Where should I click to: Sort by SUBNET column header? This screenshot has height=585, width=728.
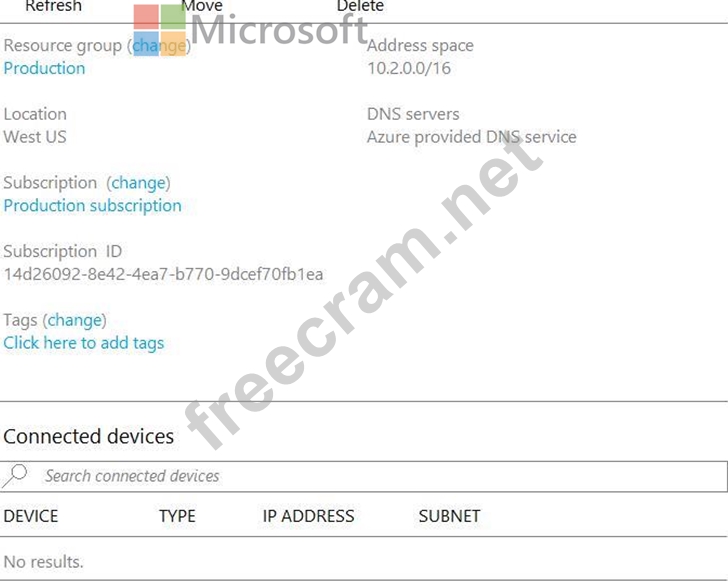tap(449, 516)
